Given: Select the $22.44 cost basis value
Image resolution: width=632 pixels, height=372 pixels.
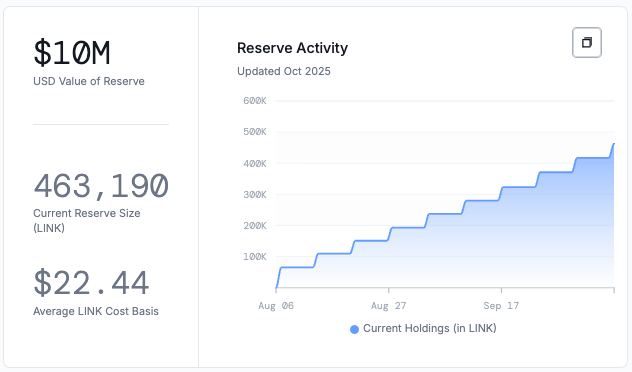Looking at the screenshot, I should [x=91, y=283].
